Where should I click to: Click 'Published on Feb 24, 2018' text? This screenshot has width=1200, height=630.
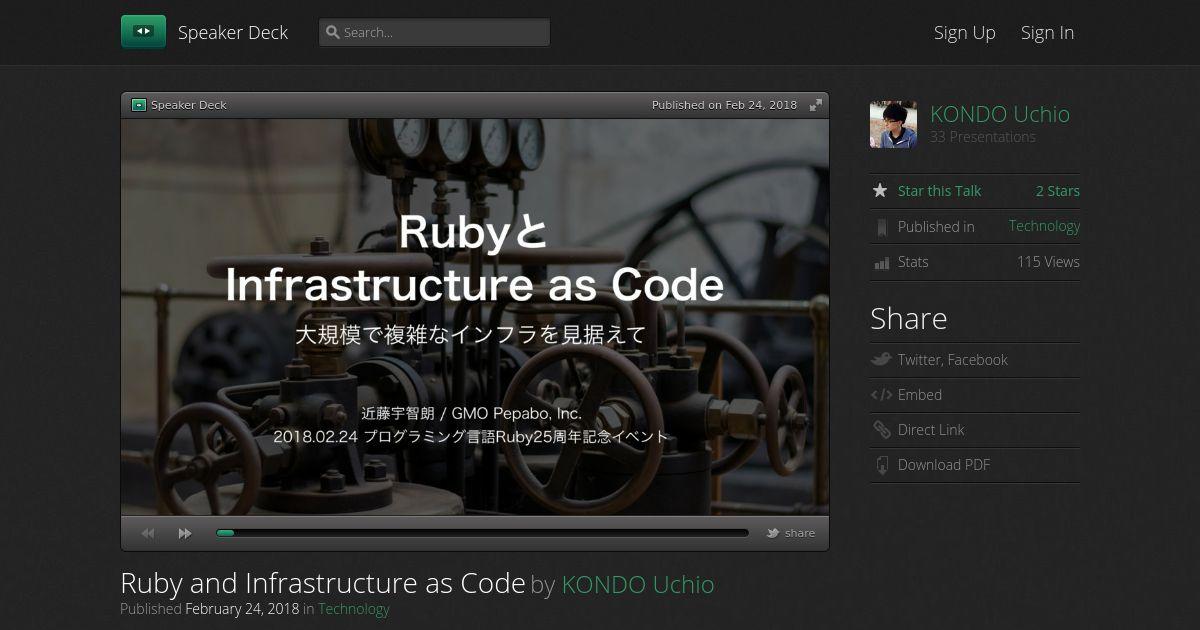[724, 105]
